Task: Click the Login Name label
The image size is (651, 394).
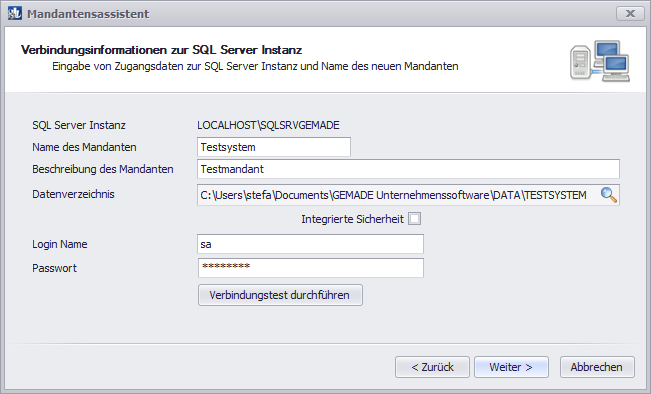Action: click(60, 244)
